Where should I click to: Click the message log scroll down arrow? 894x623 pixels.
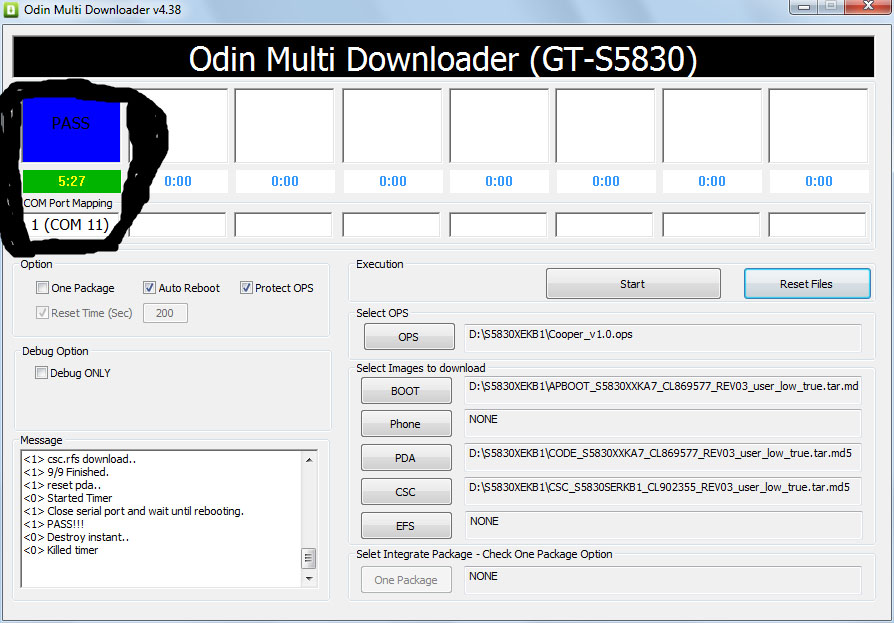pos(308,579)
